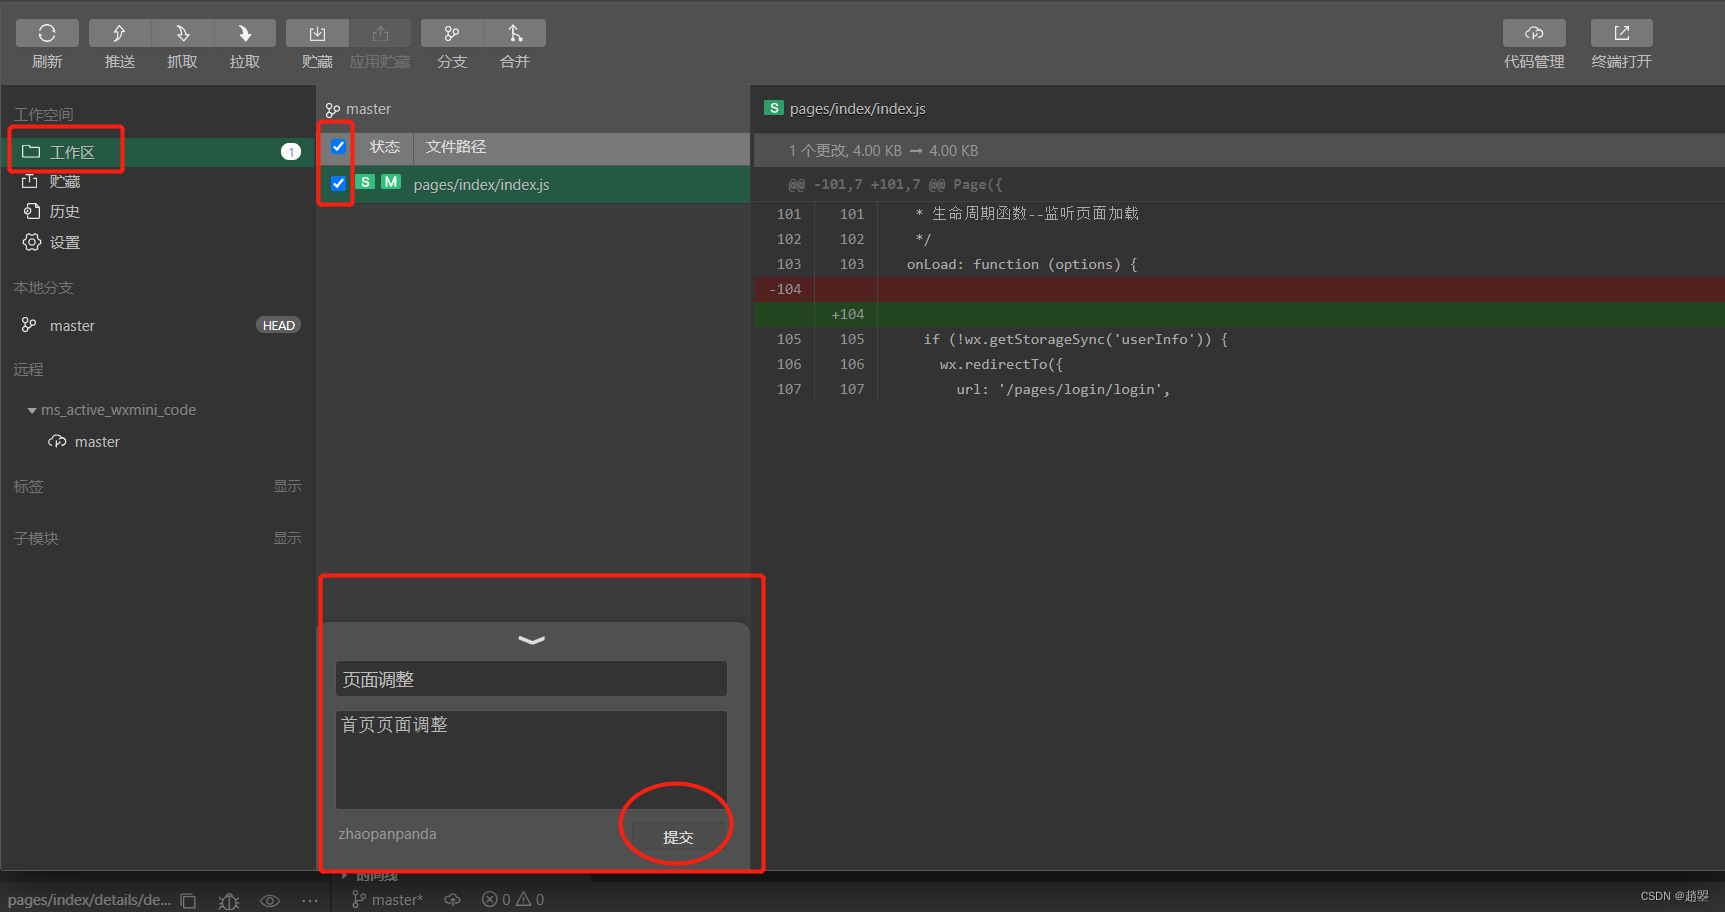Screen dimensions: 1725x912
Task: Click the commit title field 页面调整
Action: coord(531,679)
